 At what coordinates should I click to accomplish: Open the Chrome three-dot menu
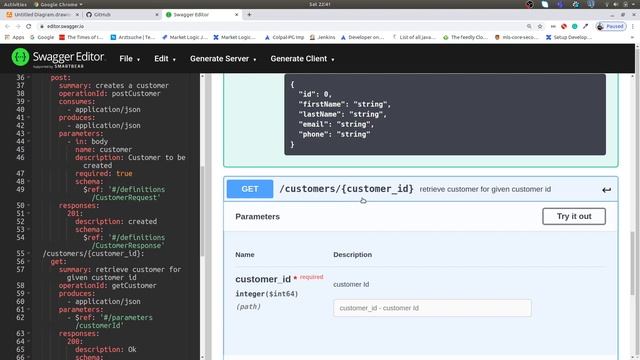pyautogui.click(x=633, y=26)
